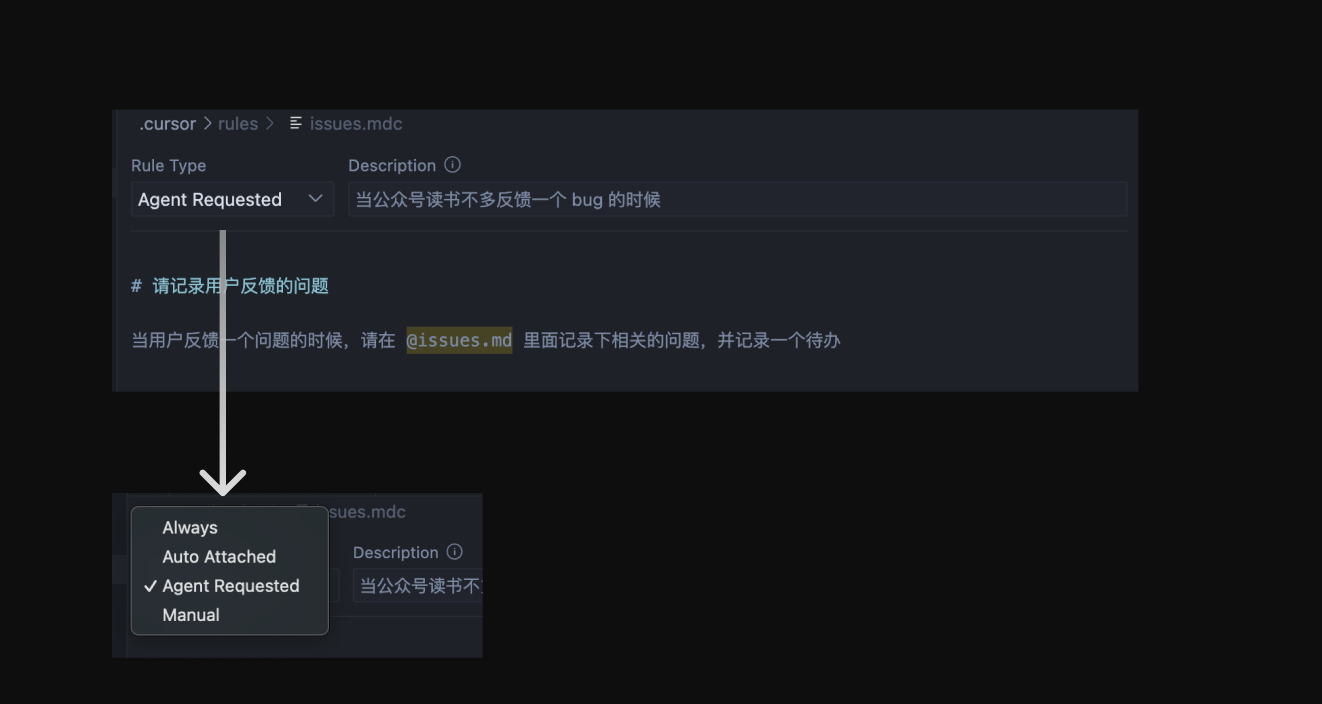Select issues.mdc in the upper breadcrumb
This screenshot has height=704, width=1322.
tap(356, 124)
